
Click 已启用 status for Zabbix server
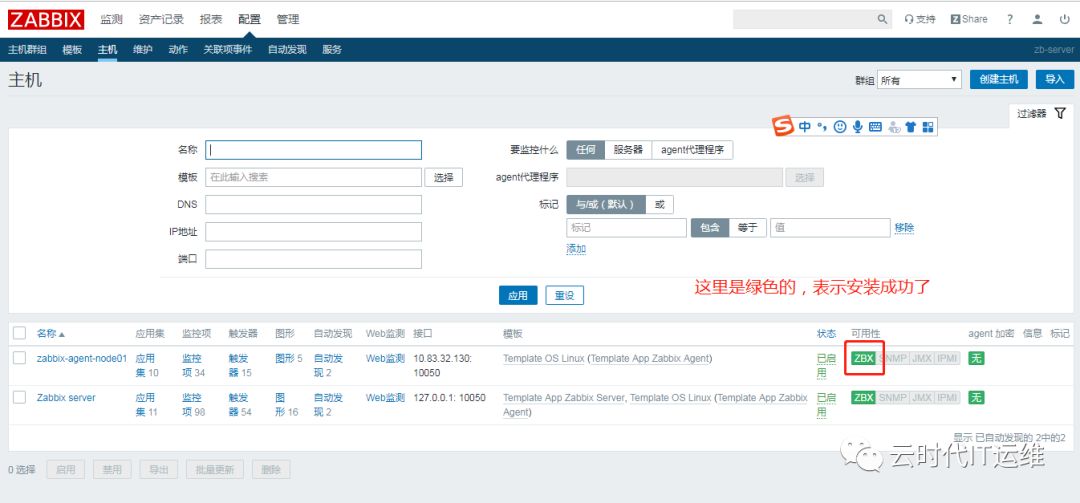click(826, 404)
